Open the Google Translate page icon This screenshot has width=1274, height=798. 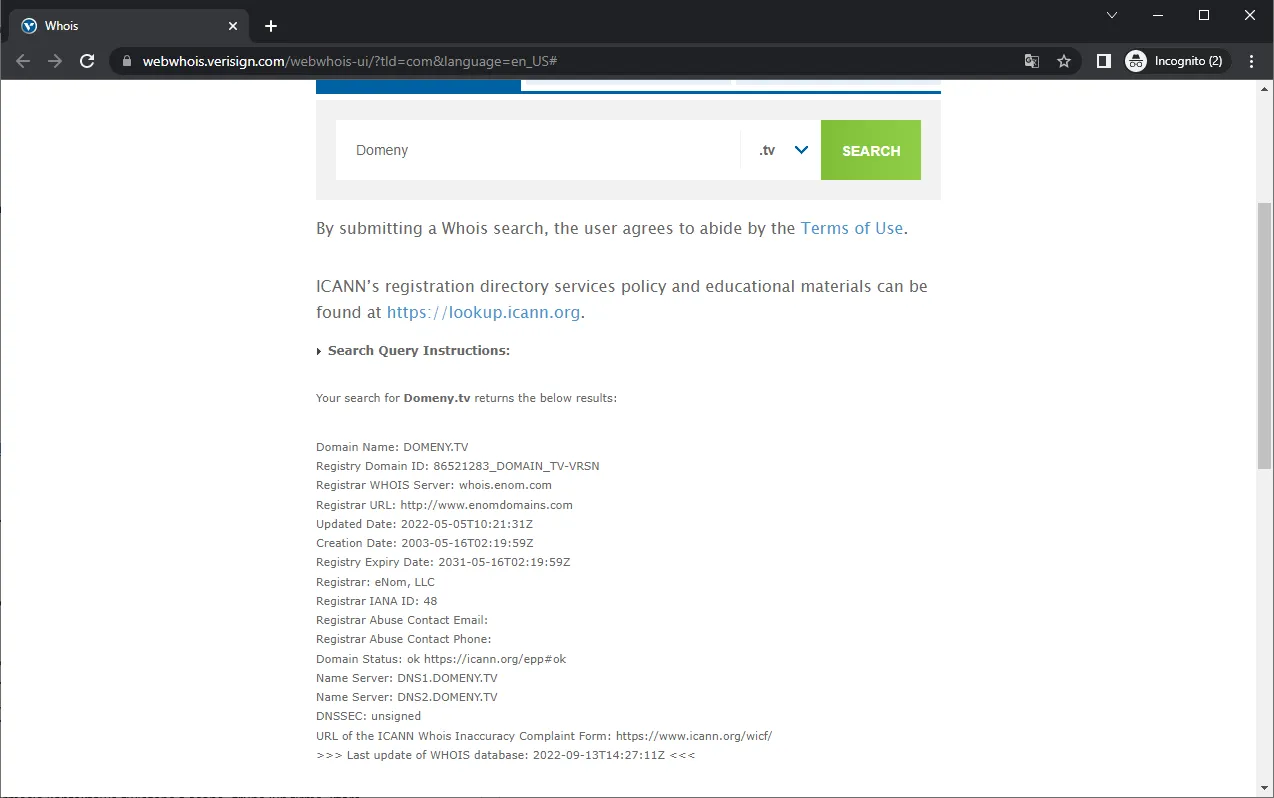[x=1031, y=61]
